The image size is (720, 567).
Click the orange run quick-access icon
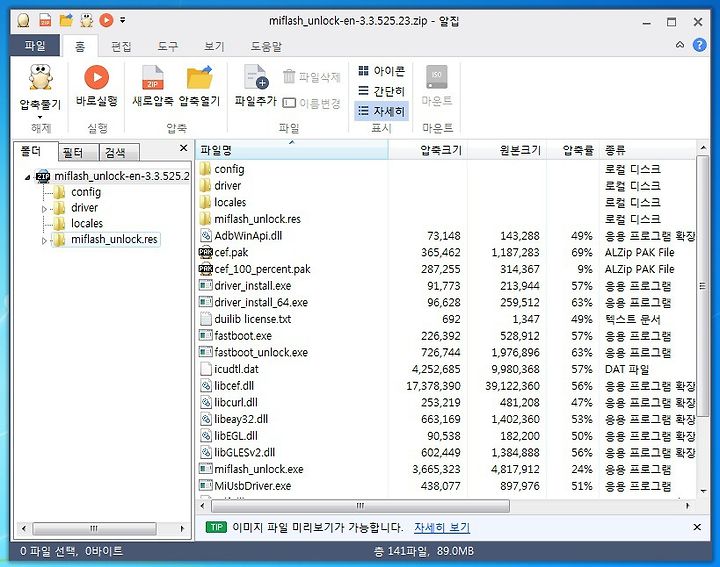[x=106, y=20]
